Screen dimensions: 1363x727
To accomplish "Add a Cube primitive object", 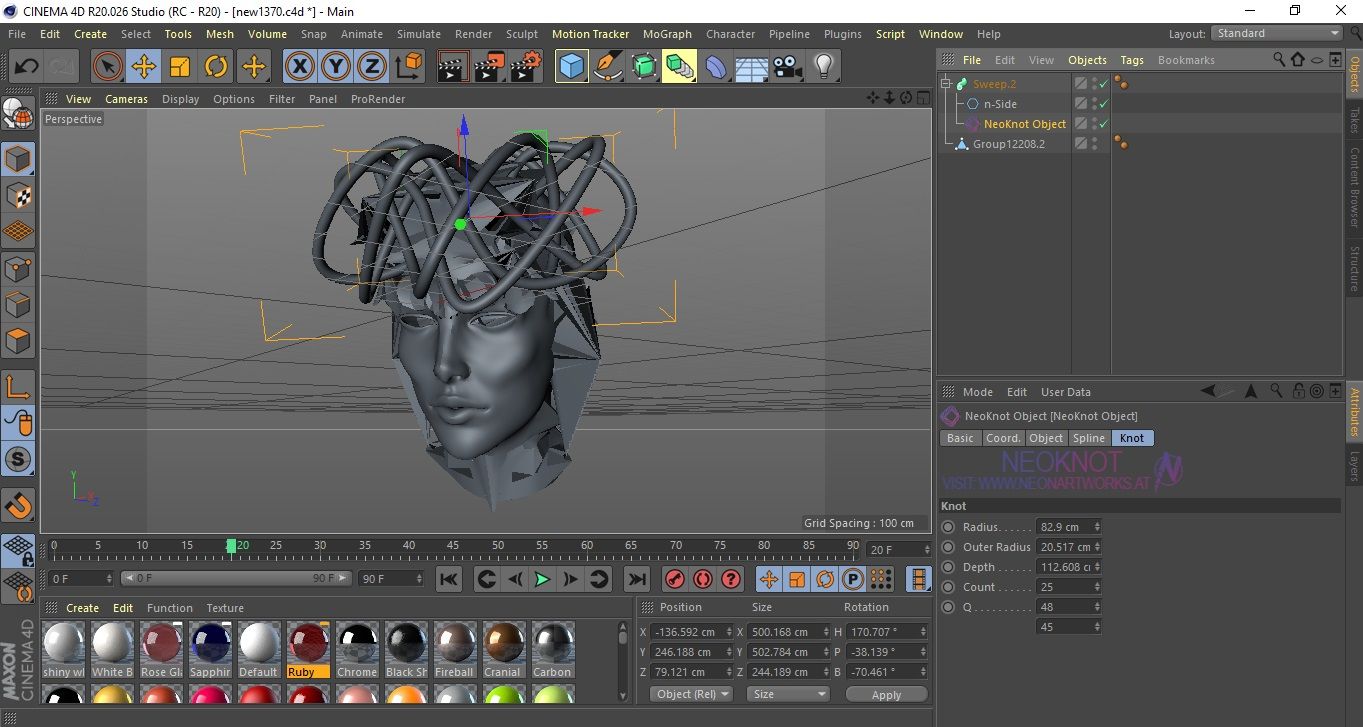I will click(572, 67).
